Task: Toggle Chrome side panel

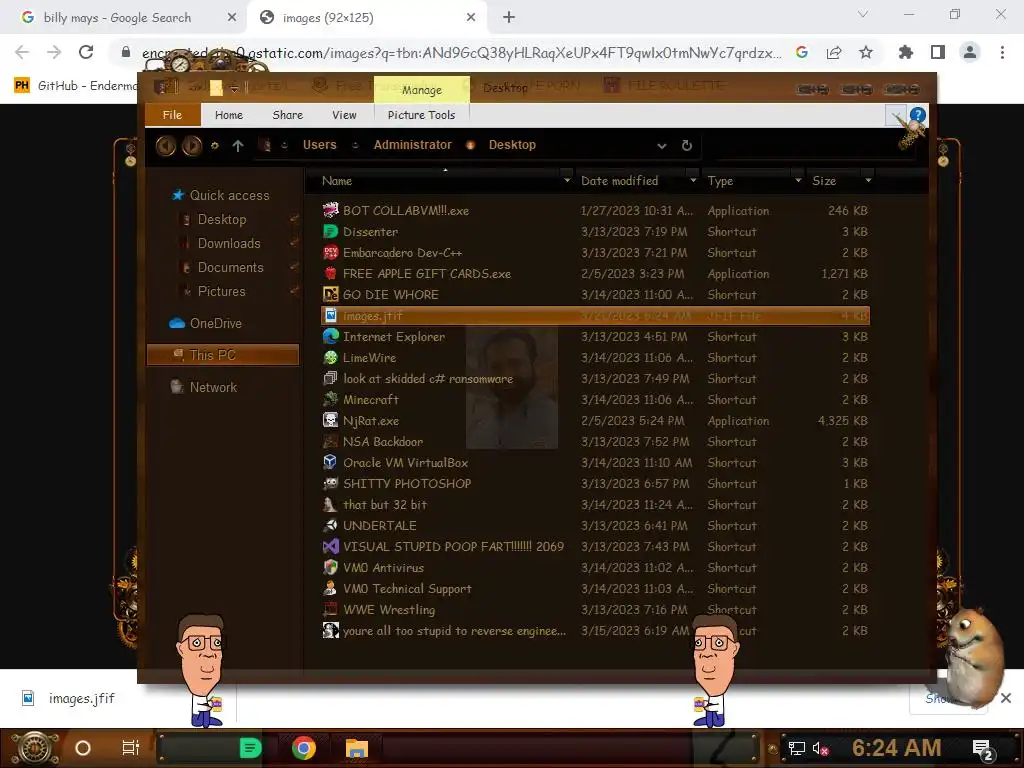Action: coord(938,52)
